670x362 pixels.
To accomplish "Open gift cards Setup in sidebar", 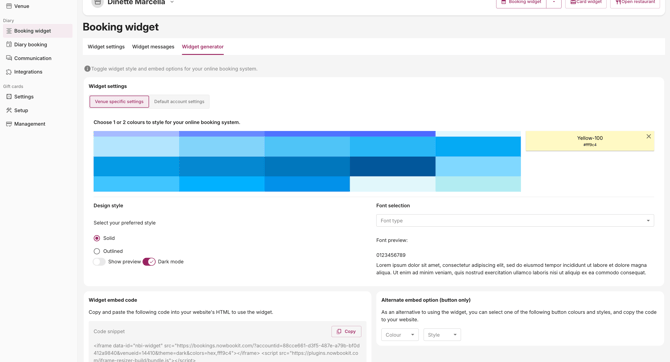I will click(38, 110).
